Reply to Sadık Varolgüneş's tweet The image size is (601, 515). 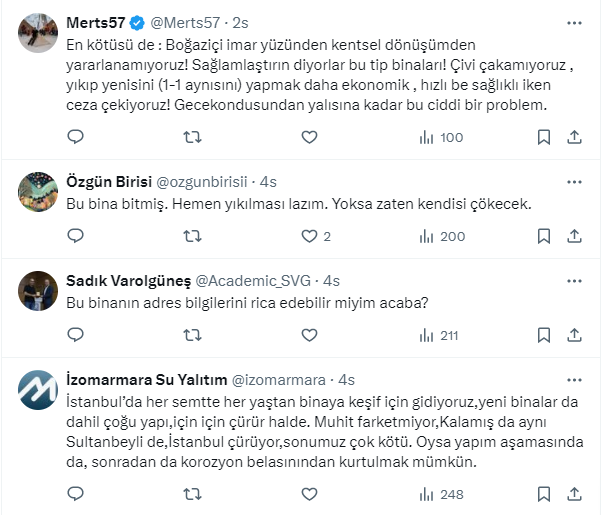(74, 335)
